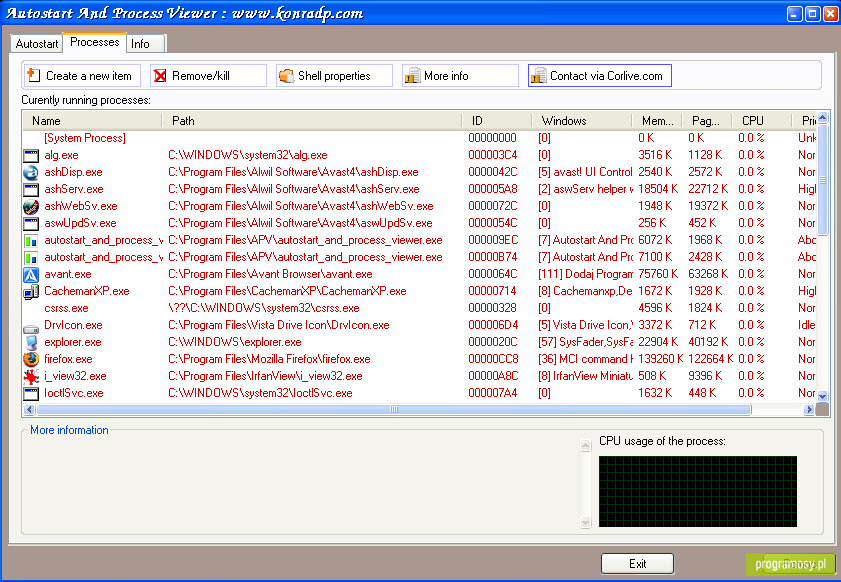
Task: Click the Contact via Corlive.com icon
Action: click(538, 76)
